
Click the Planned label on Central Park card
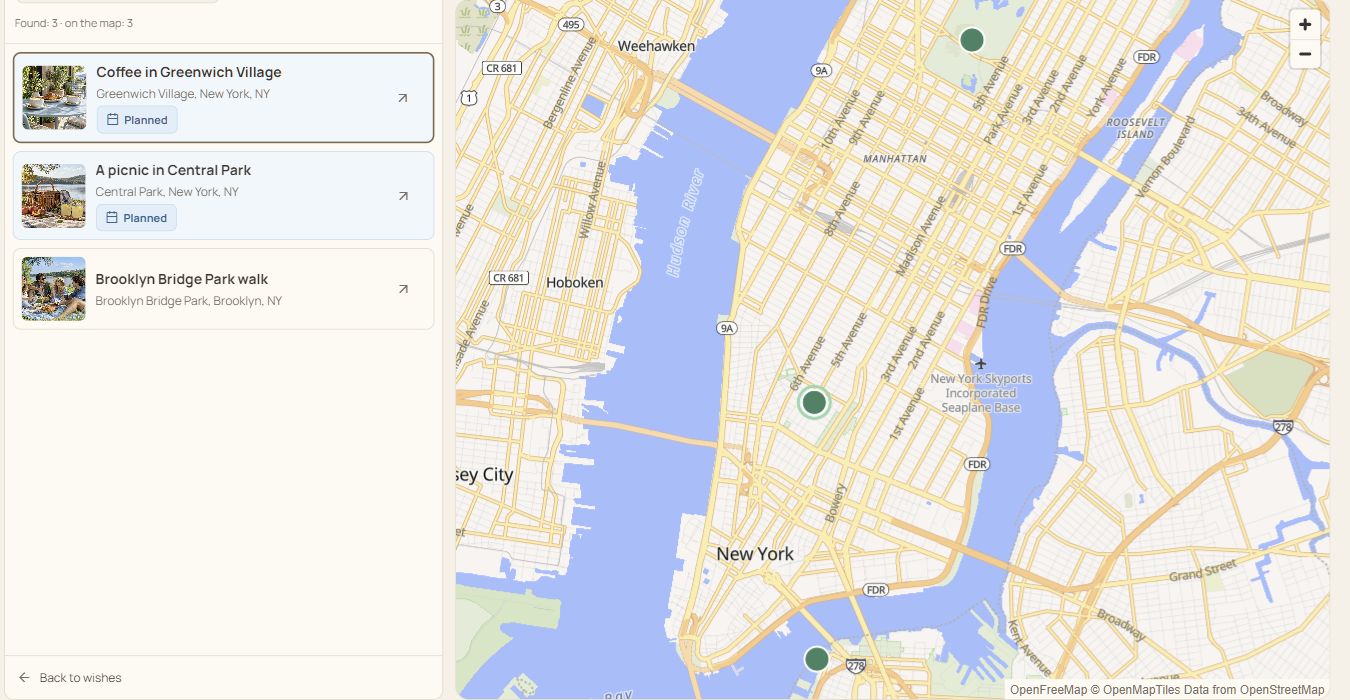tap(146, 218)
